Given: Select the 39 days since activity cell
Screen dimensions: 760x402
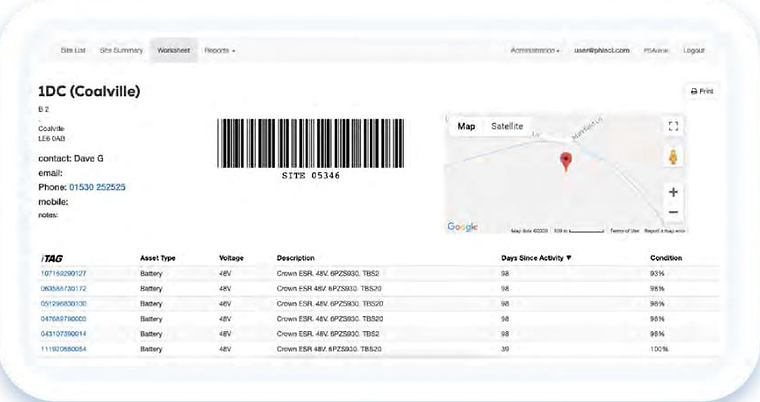Looking at the screenshot, I should [x=505, y=349].
